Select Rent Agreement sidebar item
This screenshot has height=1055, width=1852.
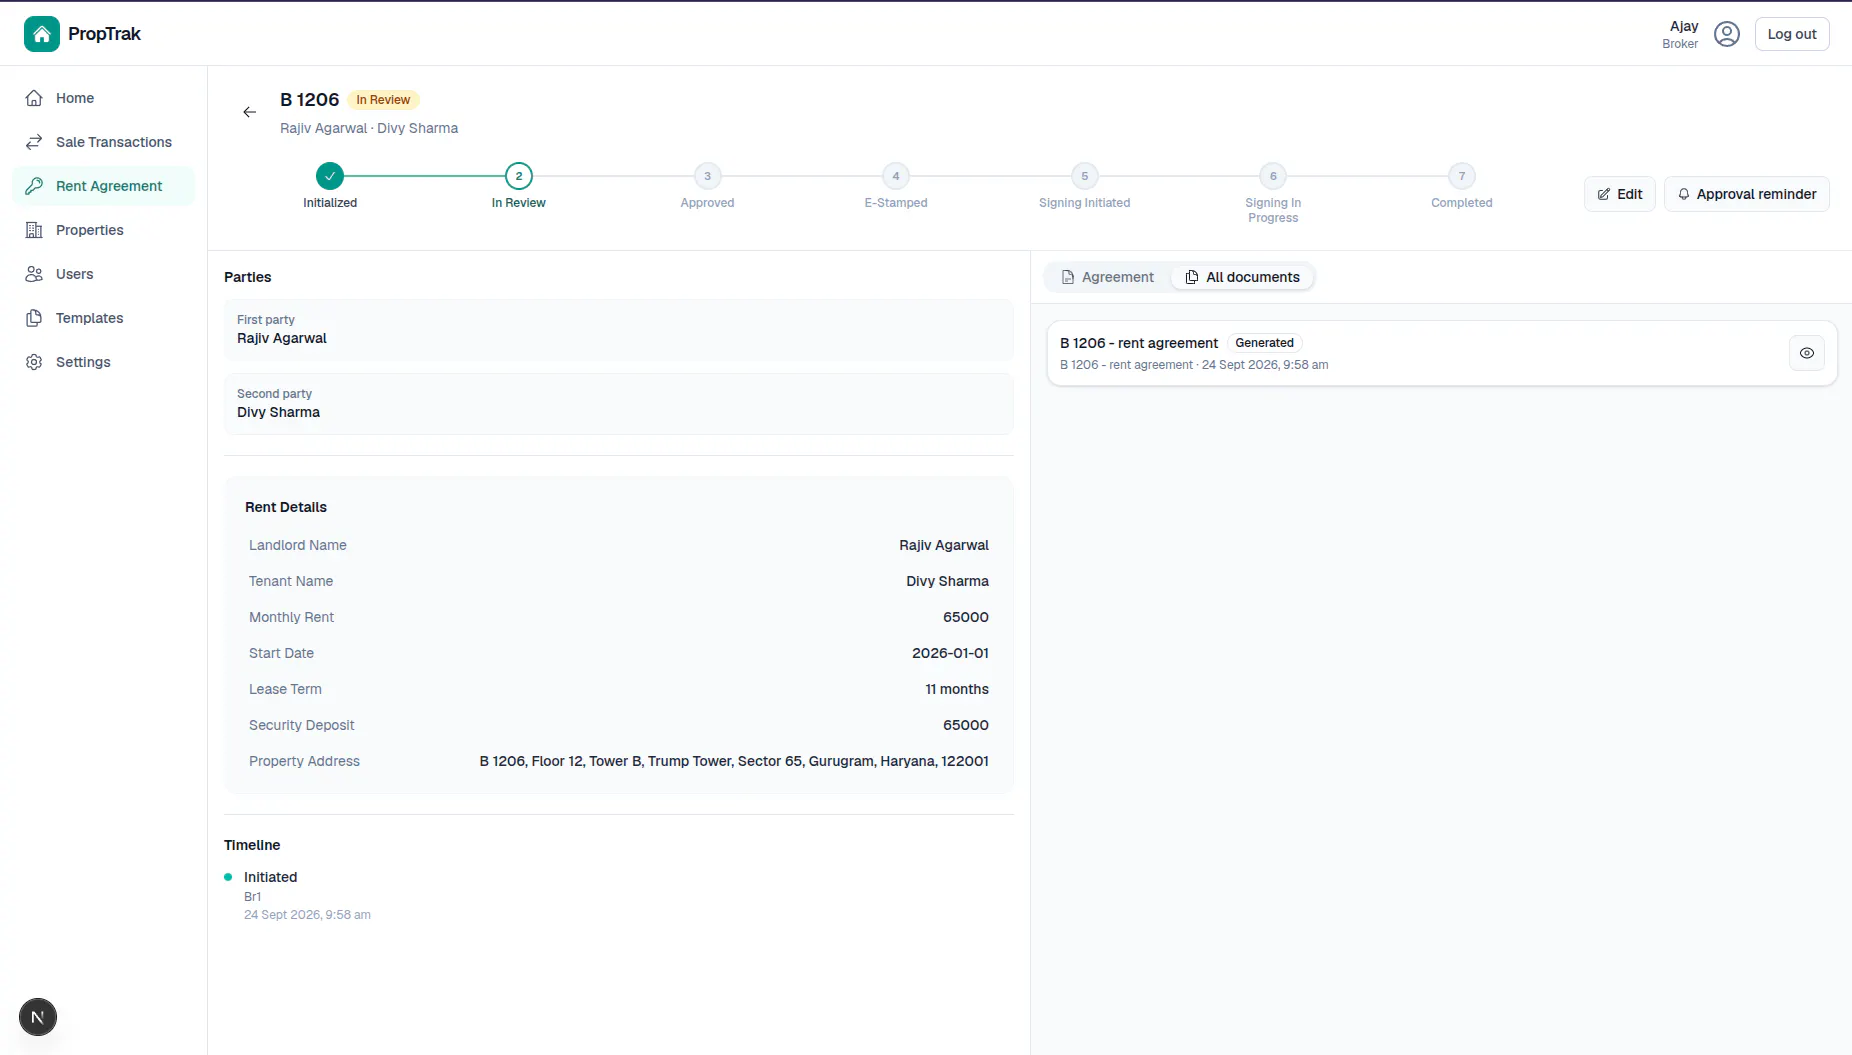point(103,186)
